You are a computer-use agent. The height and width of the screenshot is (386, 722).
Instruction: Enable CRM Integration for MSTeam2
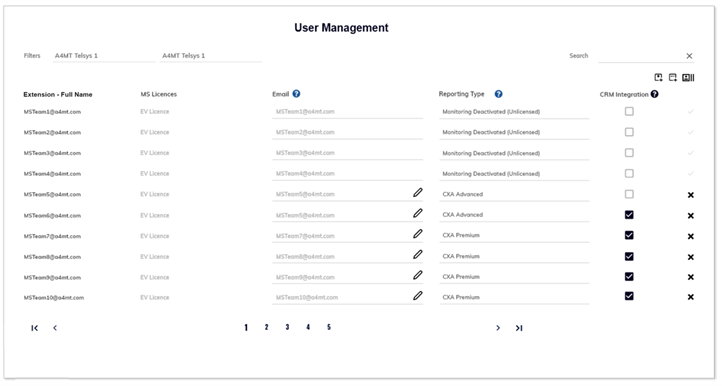[629, 132]
